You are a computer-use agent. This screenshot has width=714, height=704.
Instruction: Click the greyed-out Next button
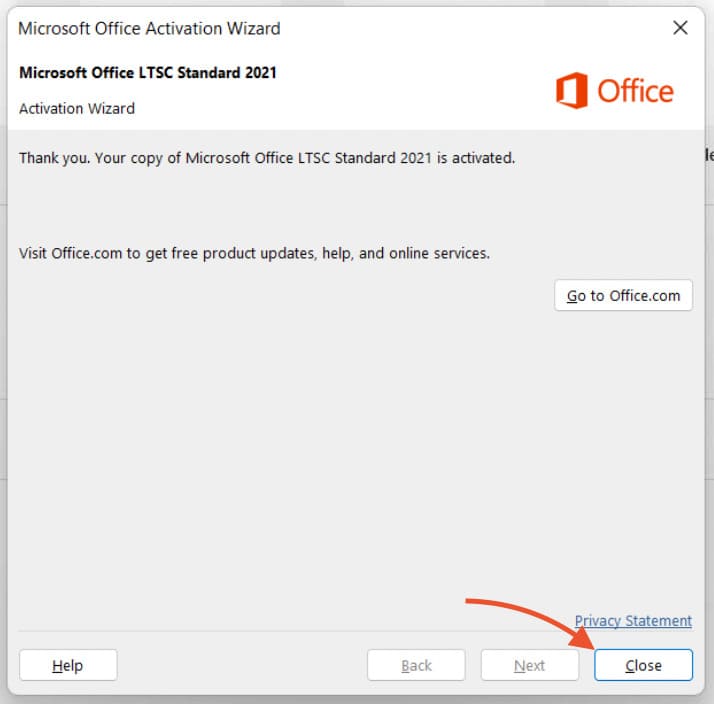point(530,665)
